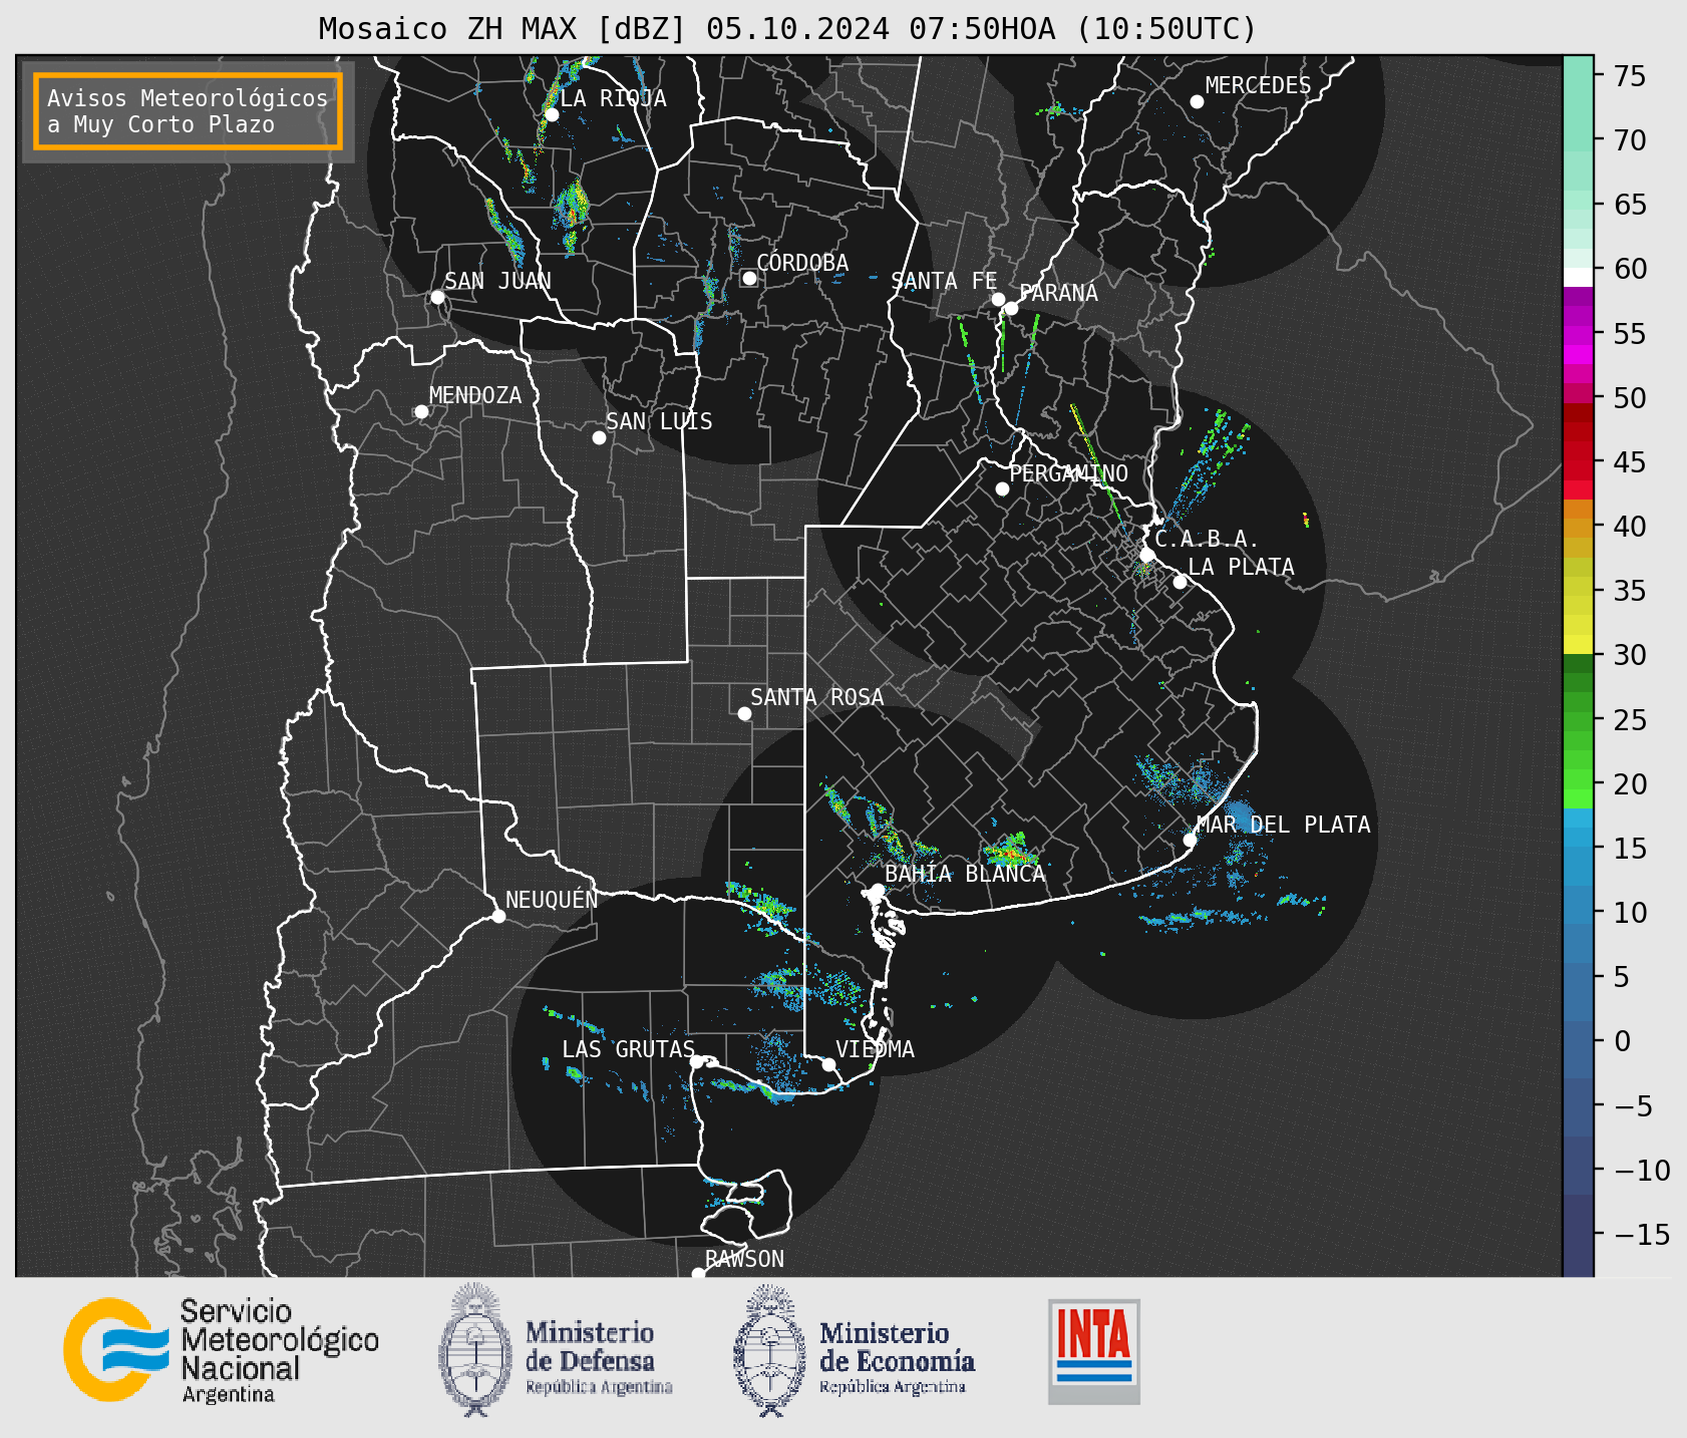
Task: Click the SANTA FE city marker dot
Action: pos(998,299)
